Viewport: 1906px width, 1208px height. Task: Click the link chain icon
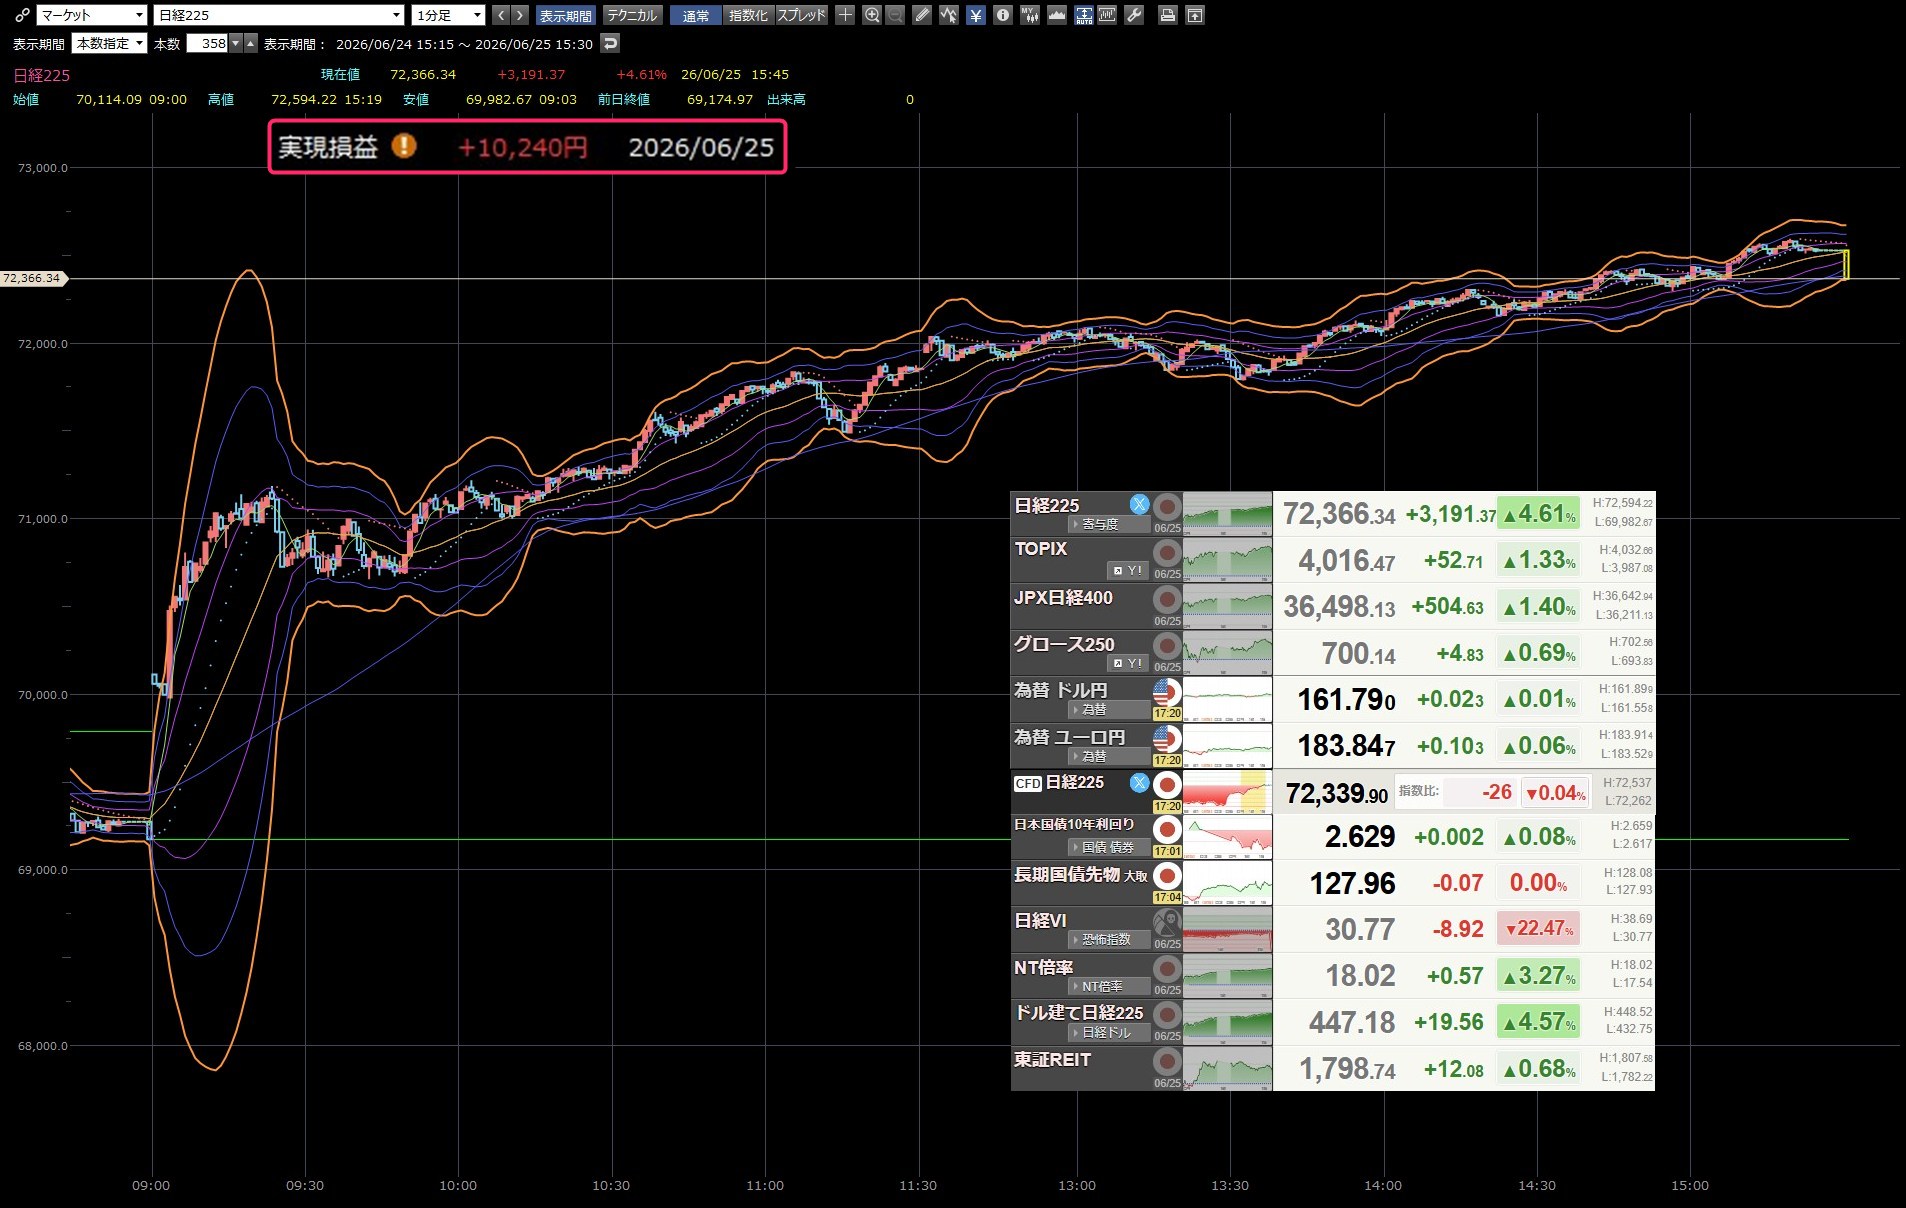(21, 15)
